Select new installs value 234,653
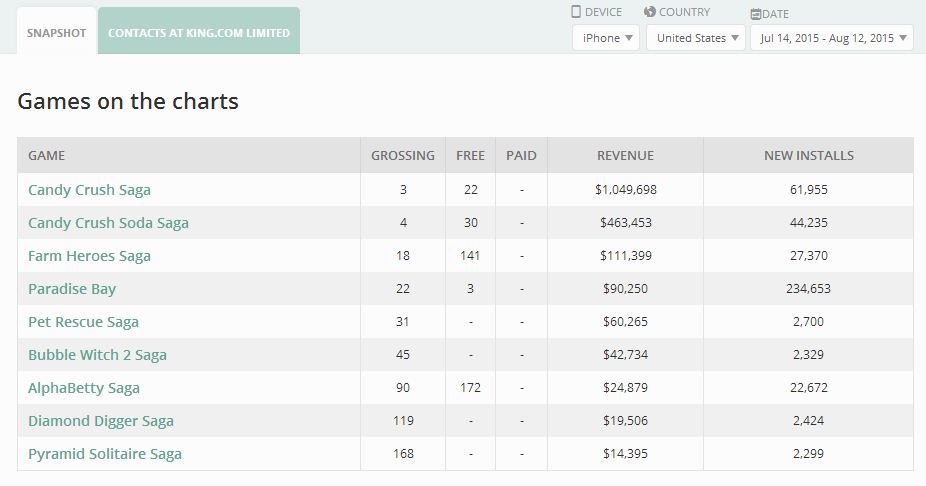 point(808,289)
